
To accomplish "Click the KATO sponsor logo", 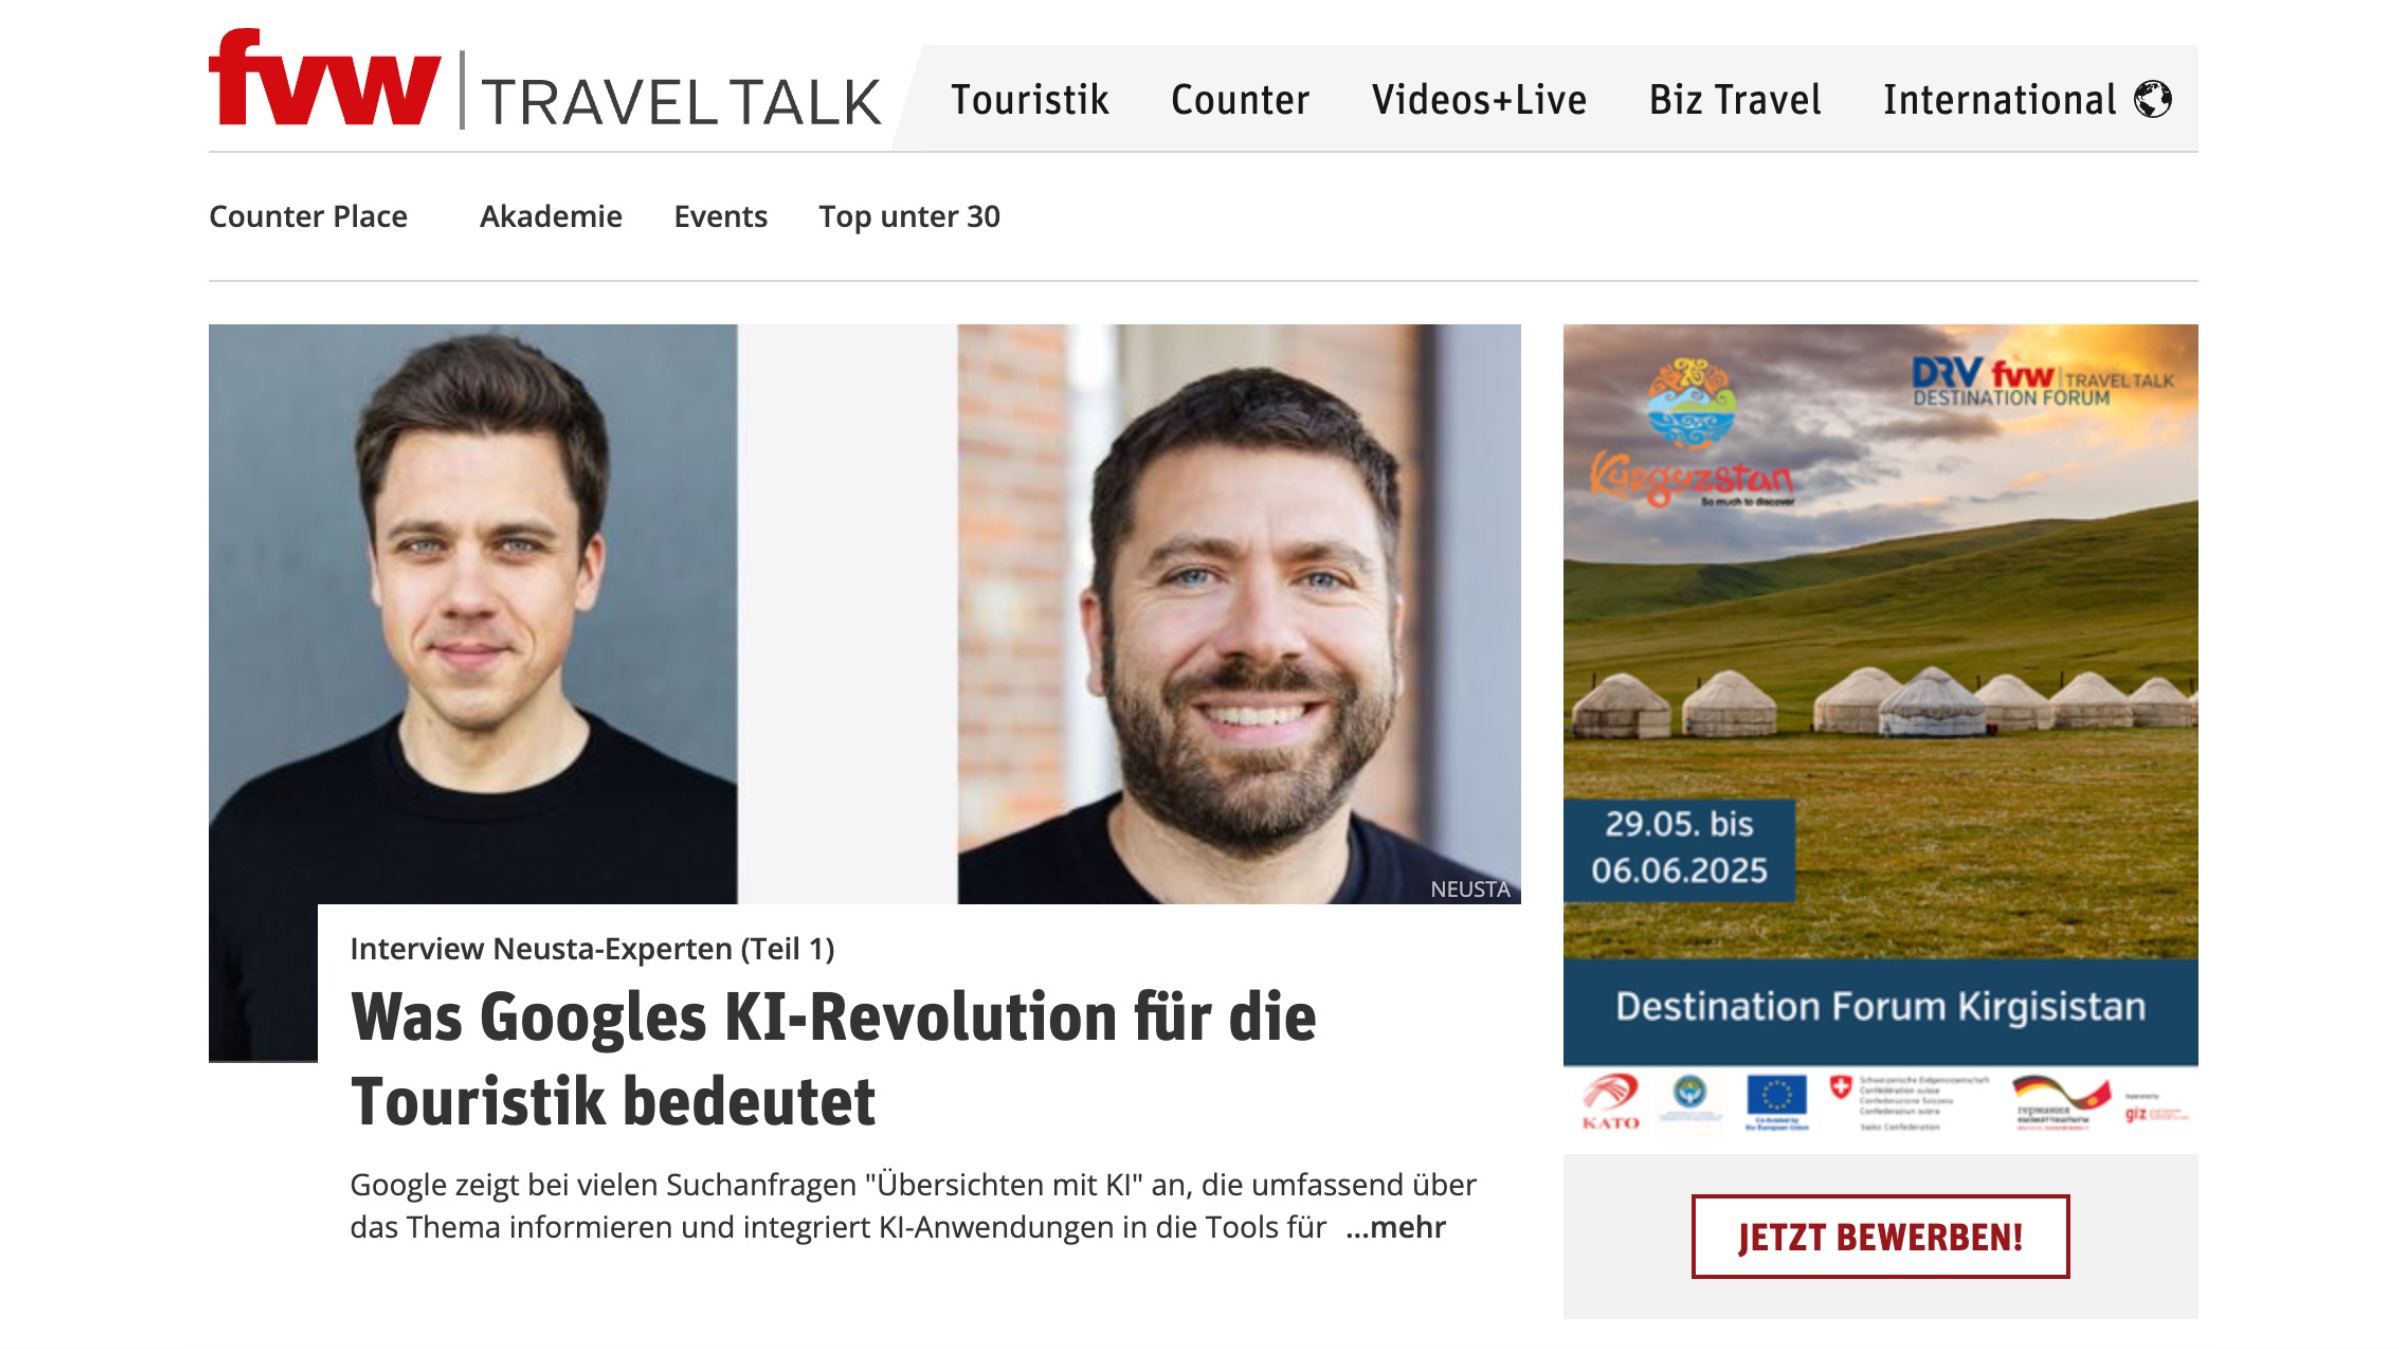I will coord(1611,1101).
